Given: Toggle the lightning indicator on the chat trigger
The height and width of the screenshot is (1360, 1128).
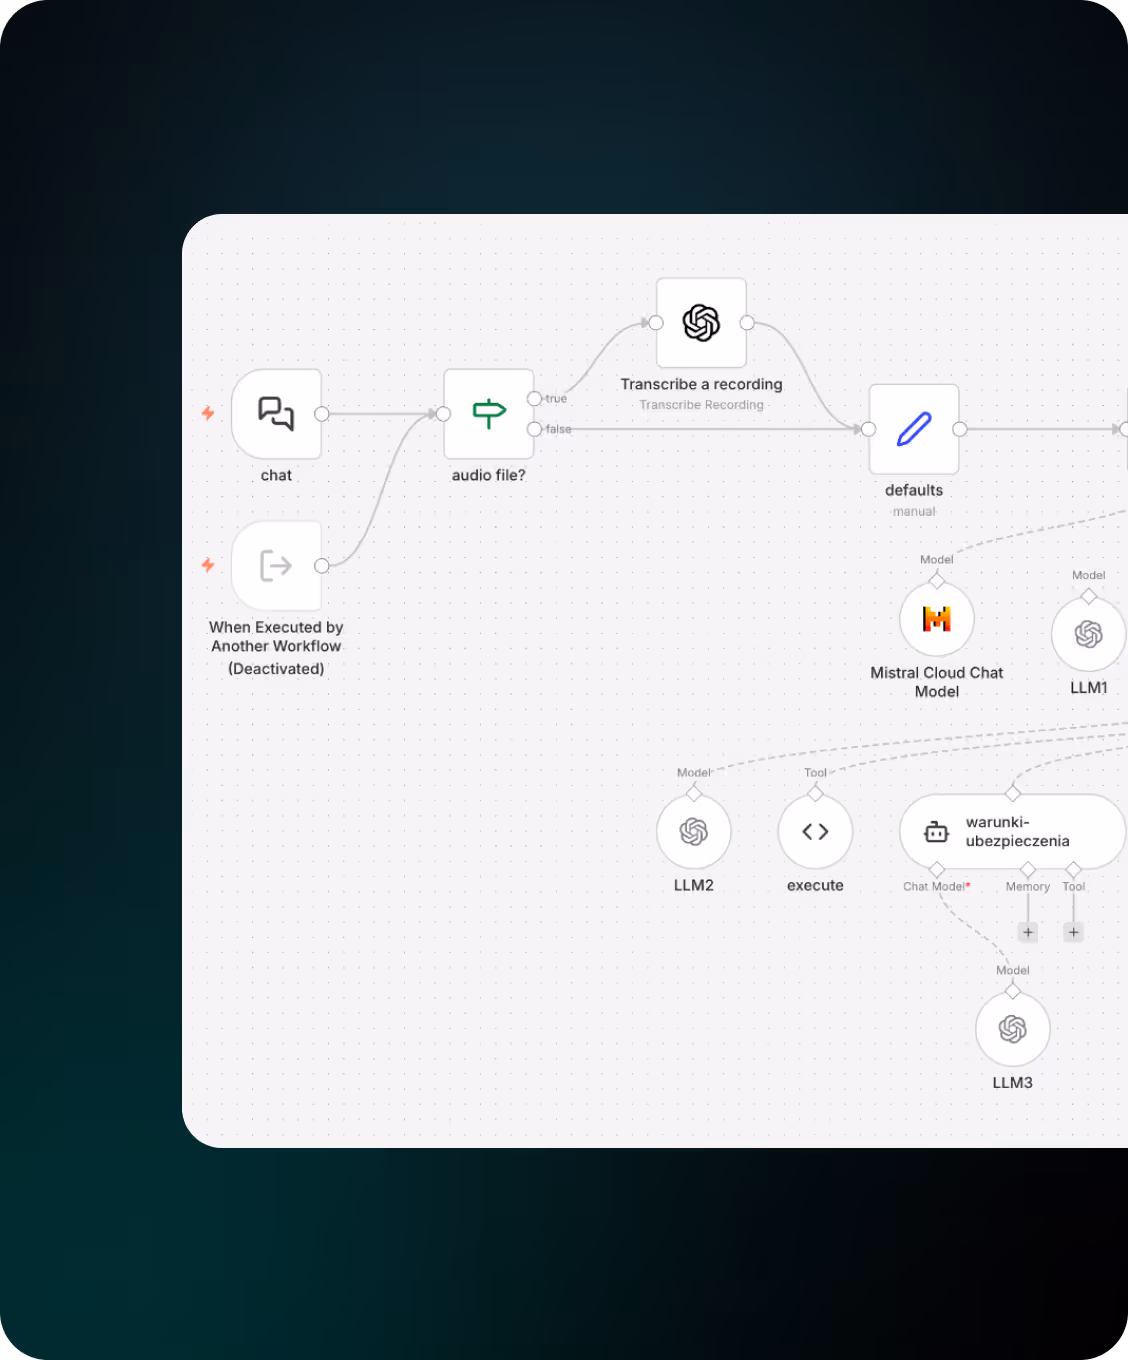Looking at the screenshot, I should click(207, 413).
